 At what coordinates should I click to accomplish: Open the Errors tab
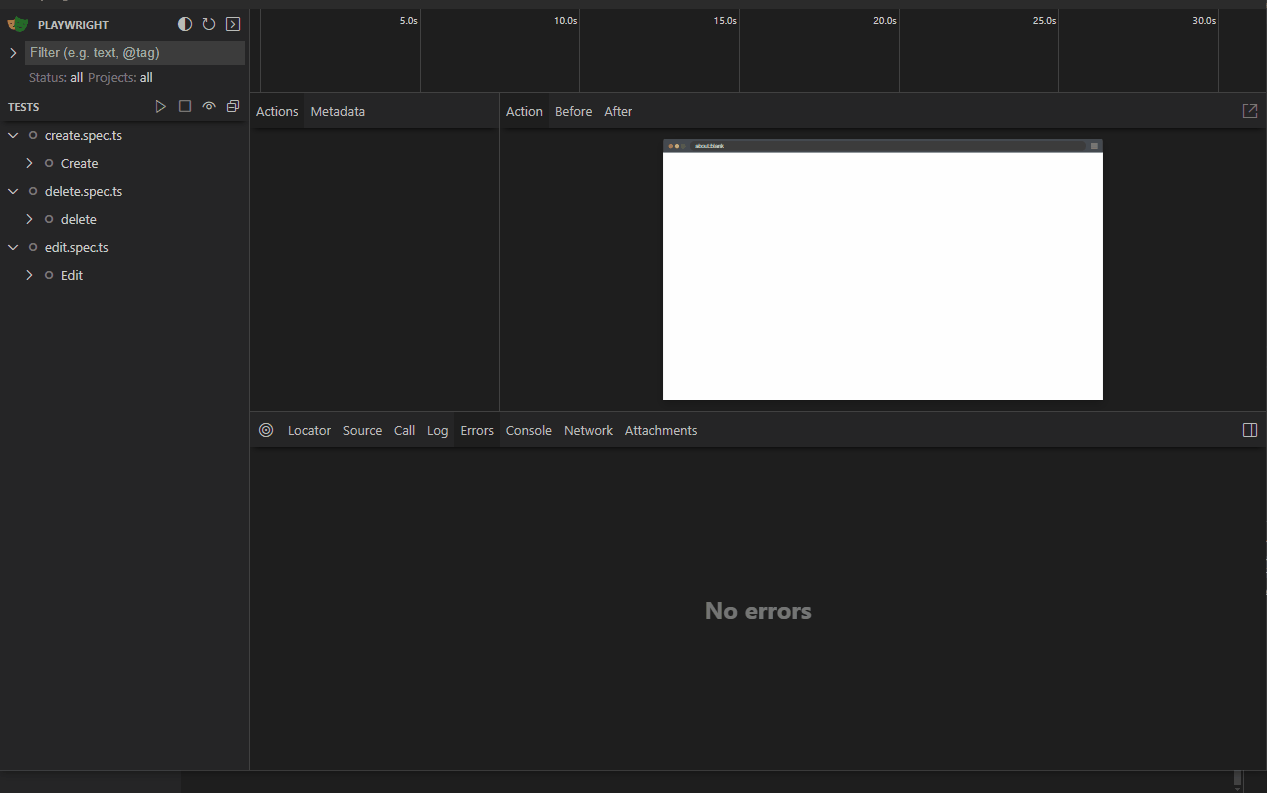click(x=477, y=430)
